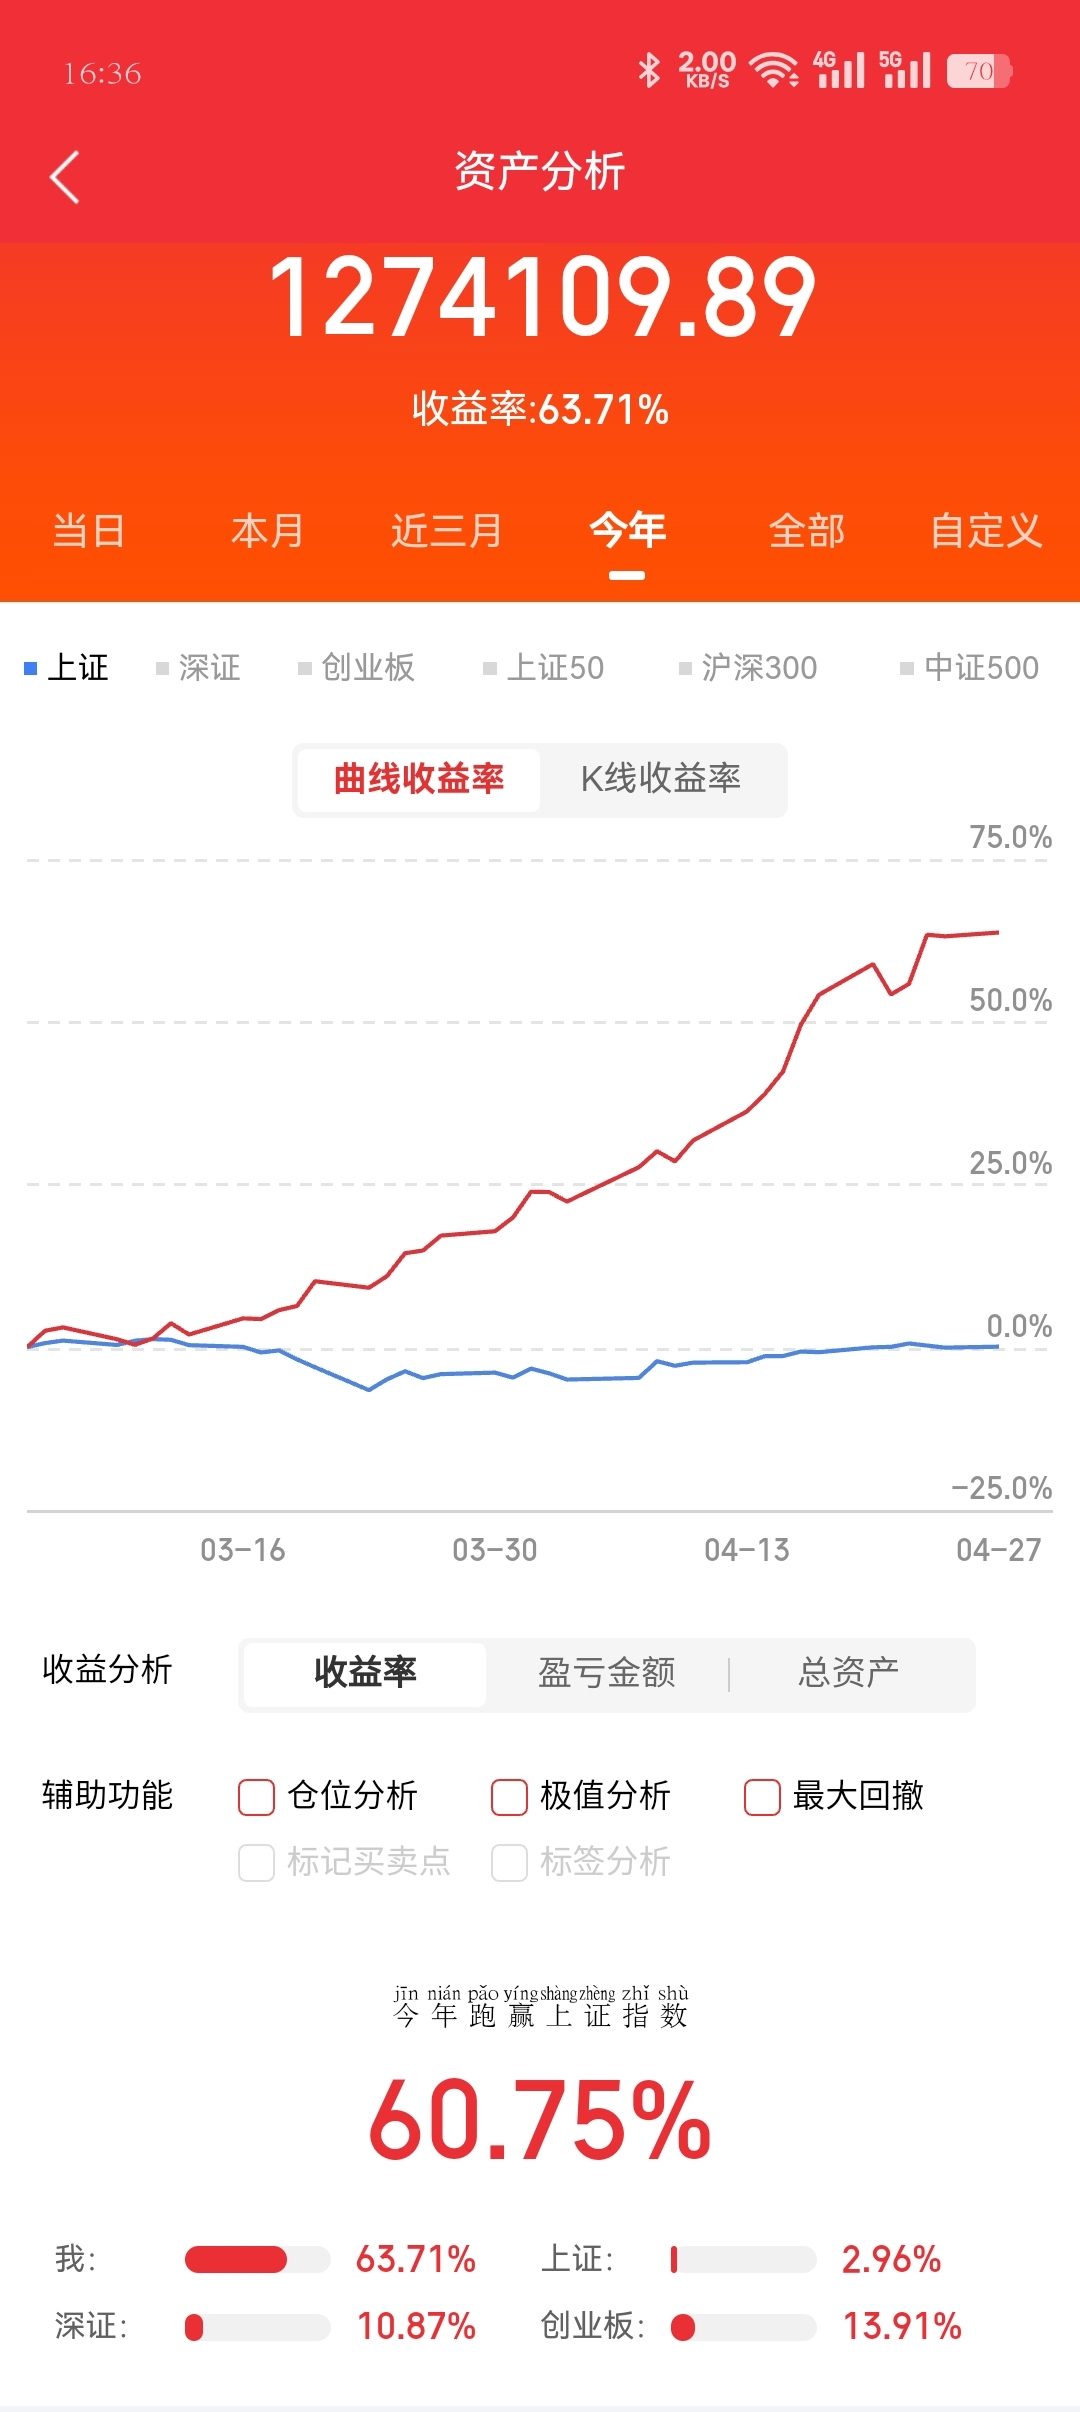The height and width of the screenshot is (2412, 1080).
Task: Tap the back arrow icon
Action: tap(65, 177)
